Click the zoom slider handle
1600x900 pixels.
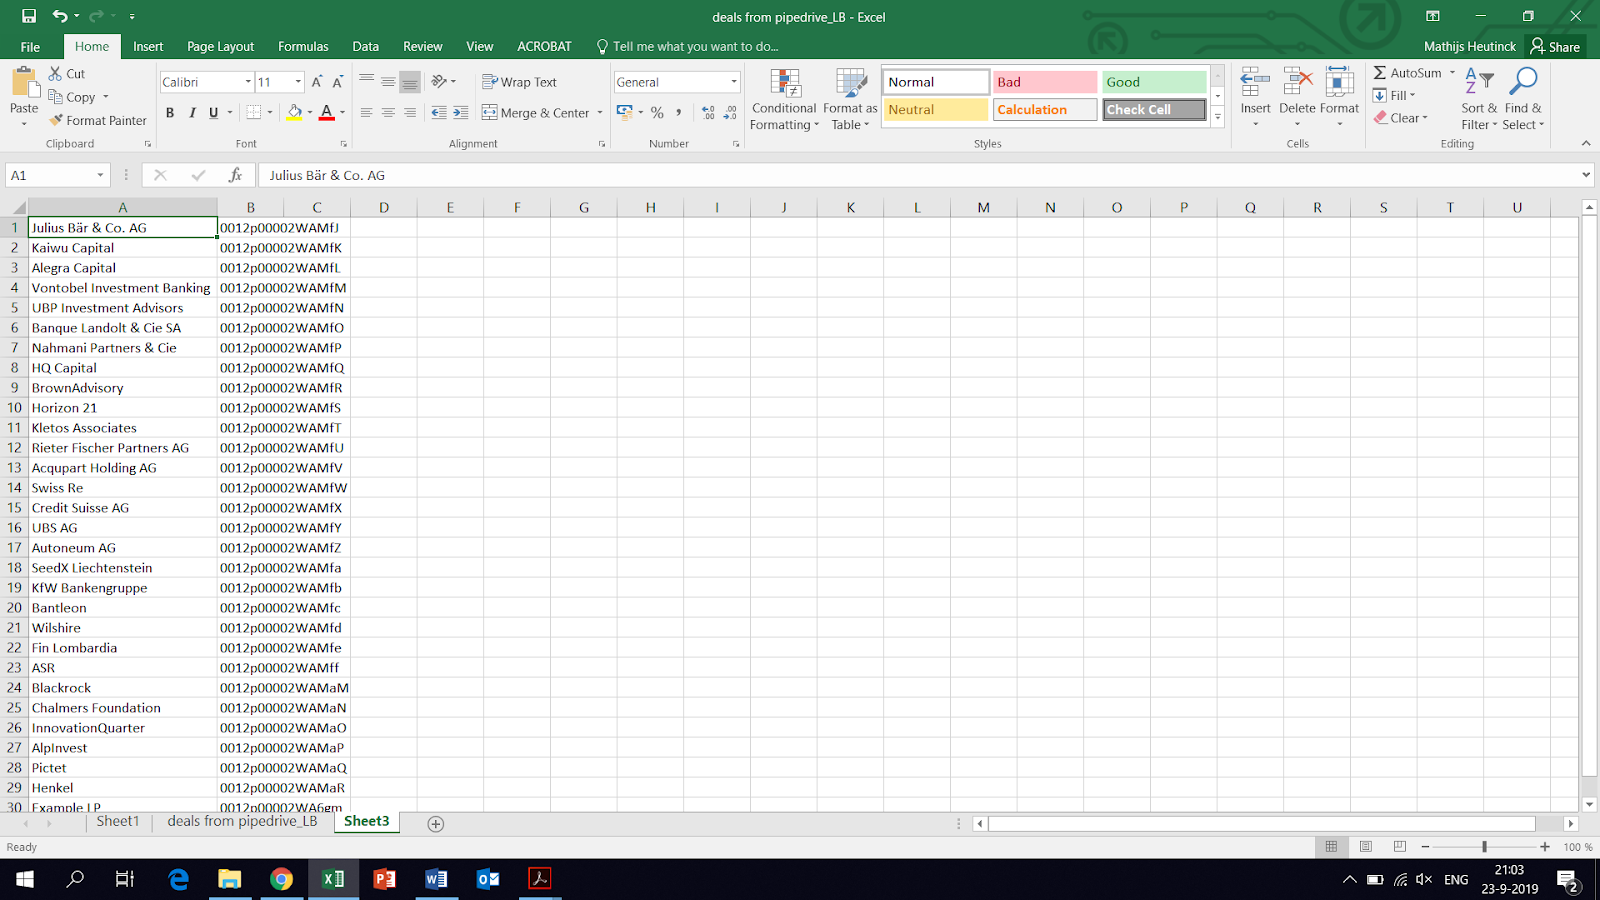tap(1484, 847)
